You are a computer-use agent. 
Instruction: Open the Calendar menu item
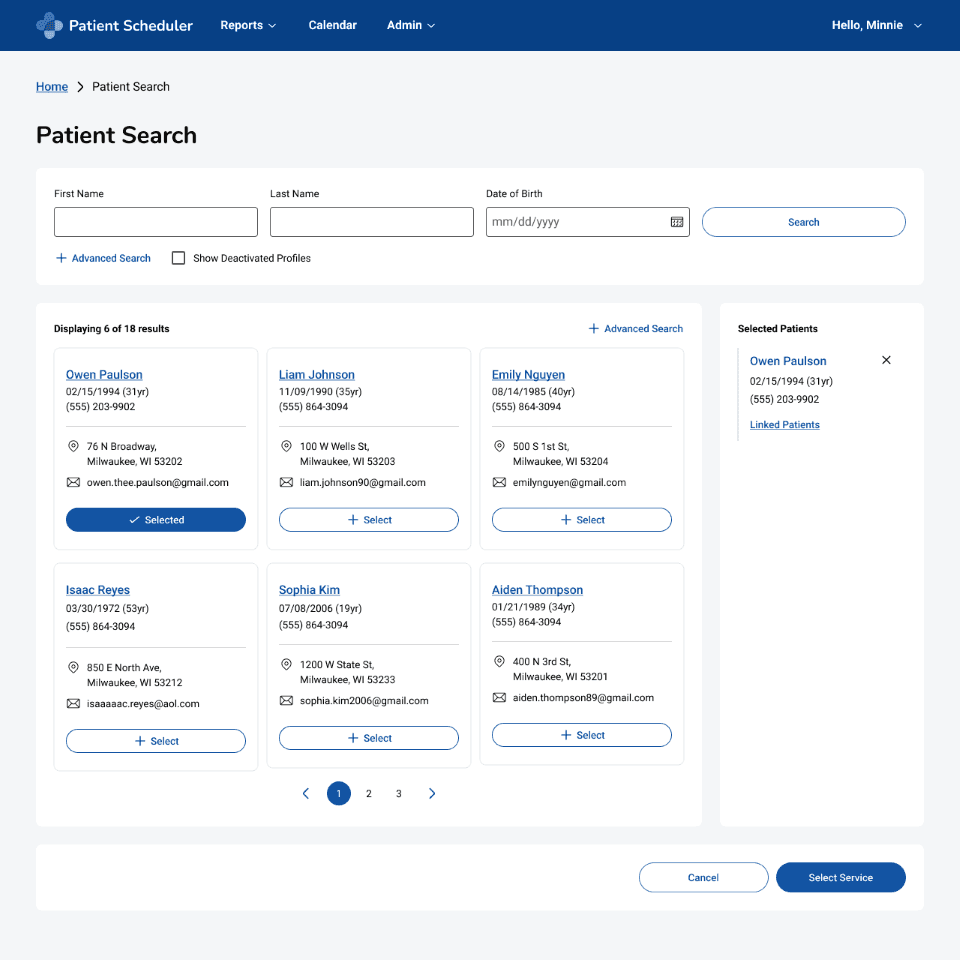pos(332,25)
